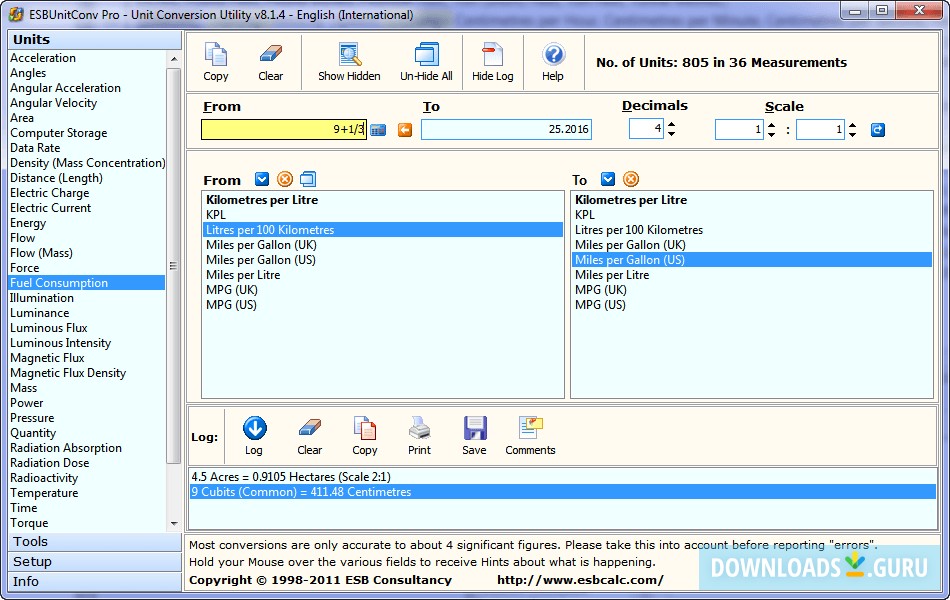
Task: Click the blue reset scale icon
Action: tap(877, 130)
